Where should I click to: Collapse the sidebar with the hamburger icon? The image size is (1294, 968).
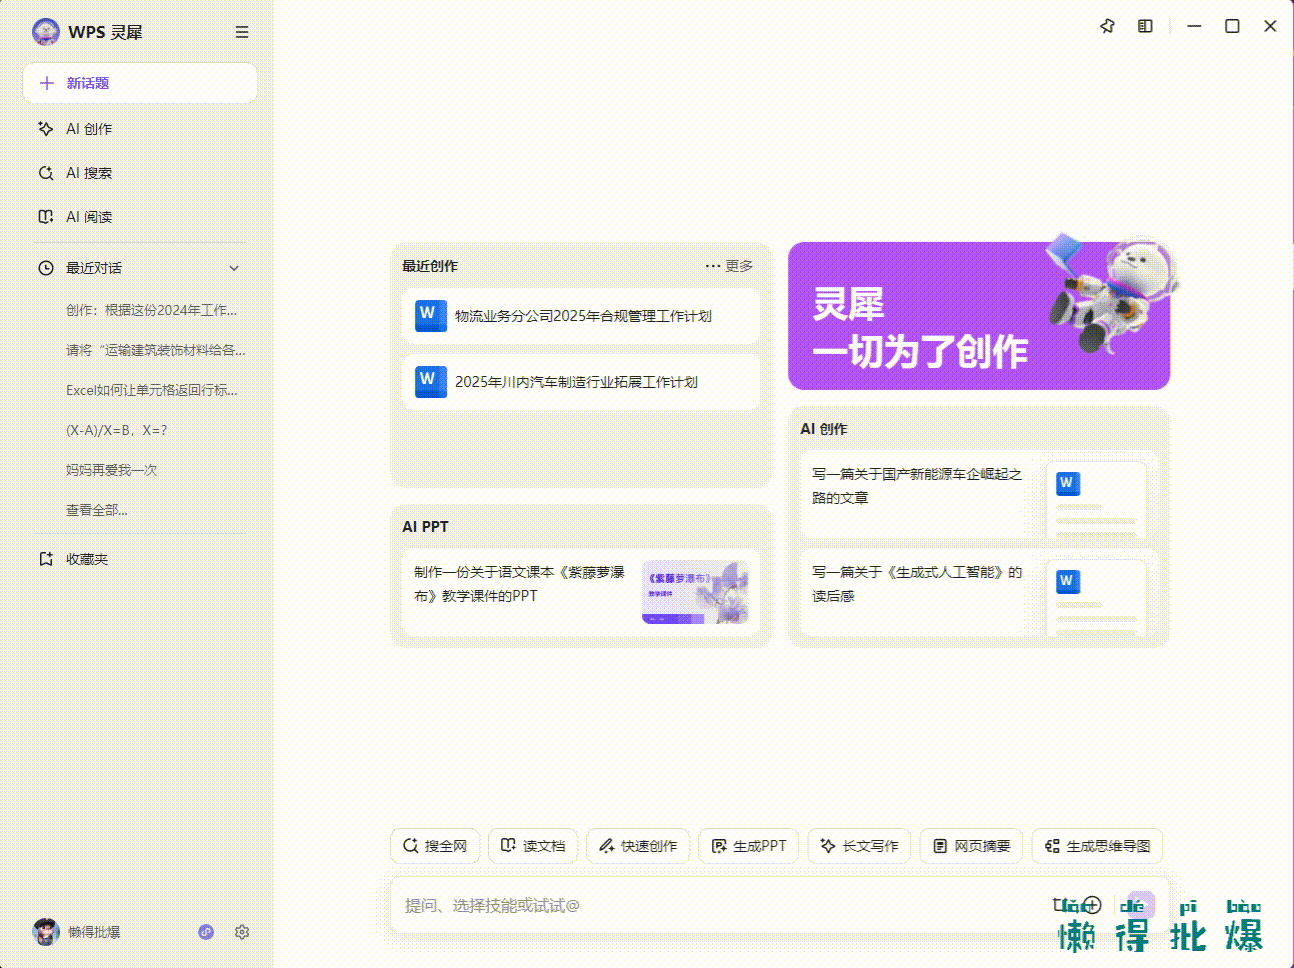click(242, 32)
